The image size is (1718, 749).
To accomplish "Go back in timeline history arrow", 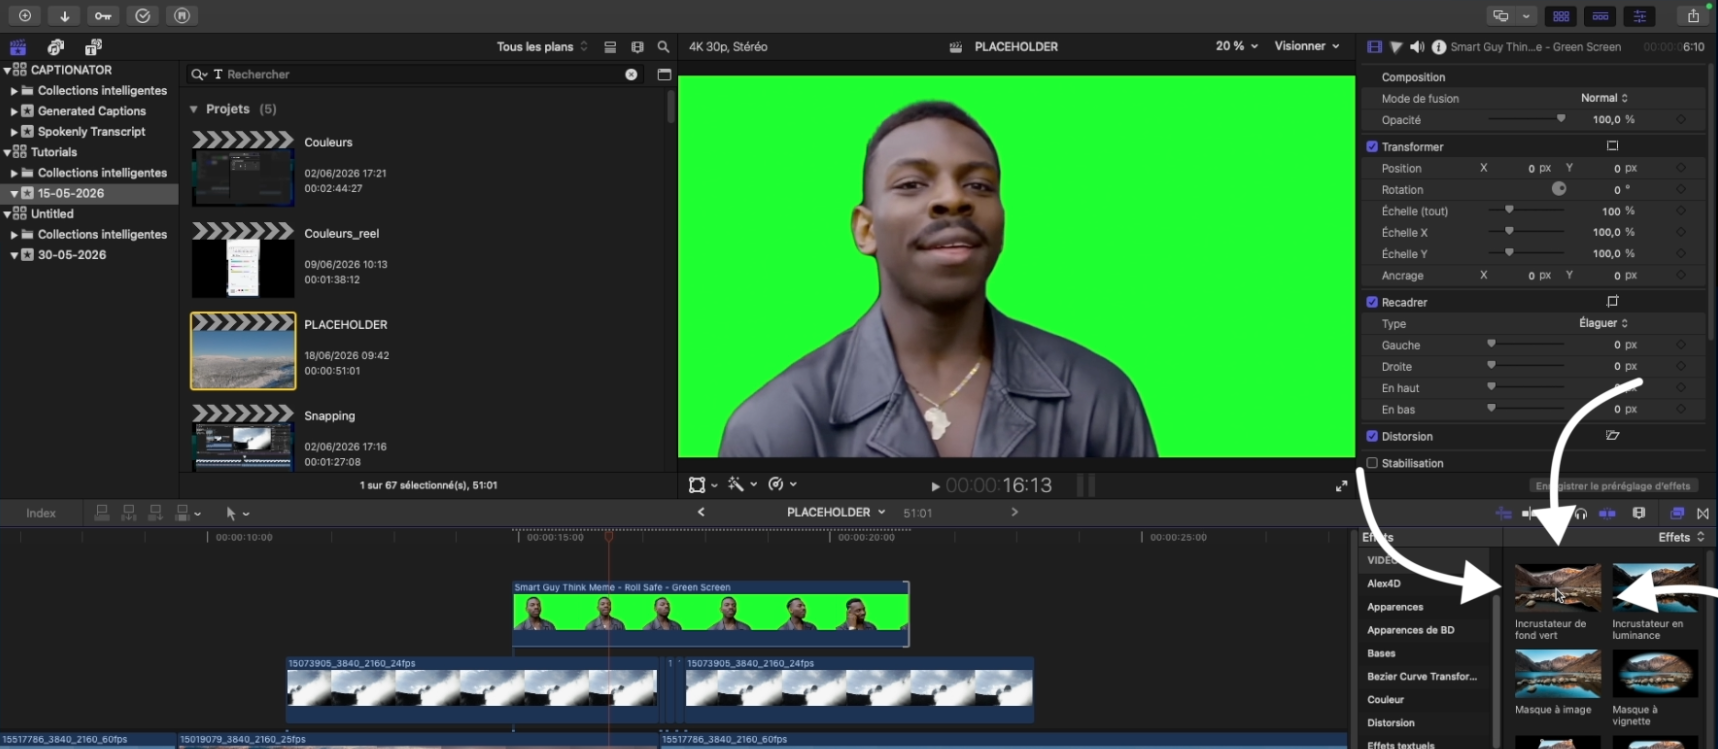I will [701, 512].
